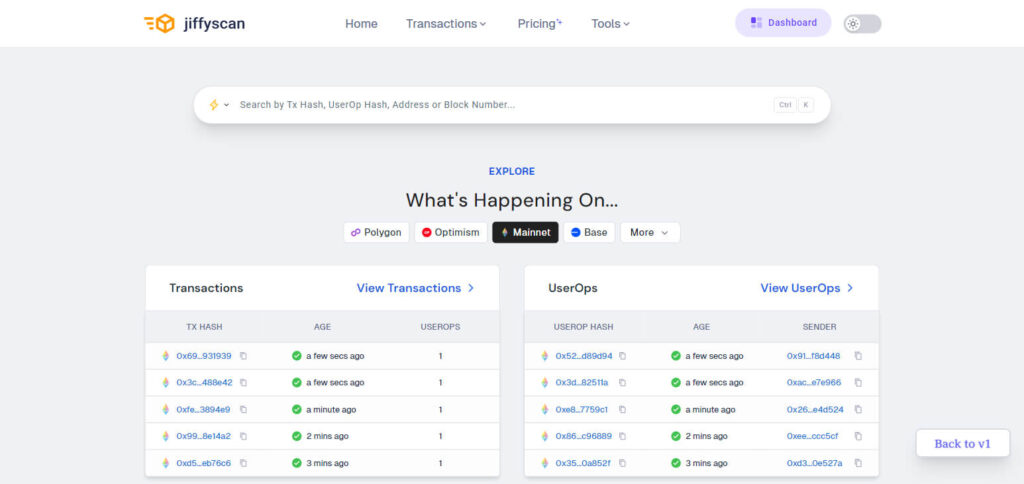Copy transaction hash 0x69...931939
Screen dimensions: 1024x484
tap(244, 356)
